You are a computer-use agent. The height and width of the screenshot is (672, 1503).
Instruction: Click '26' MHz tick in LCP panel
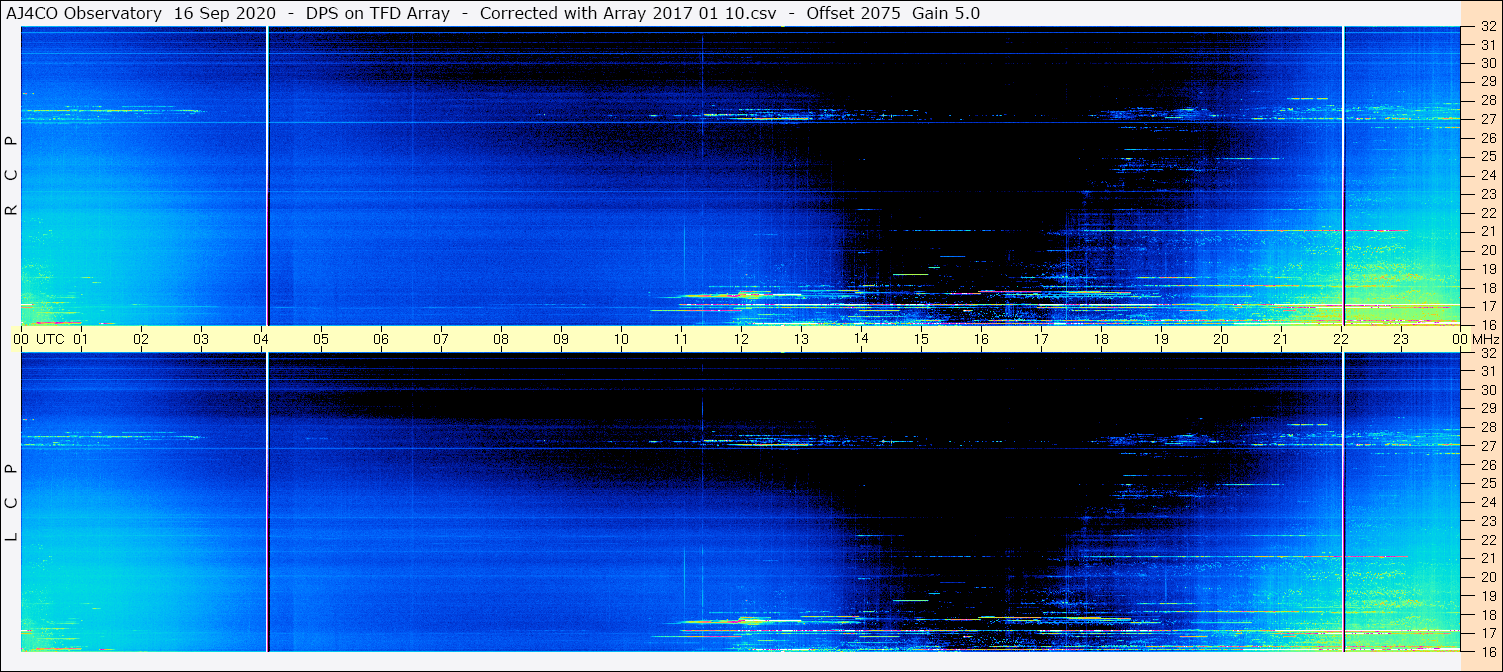pyautogui.click(x=1488, y=465)
